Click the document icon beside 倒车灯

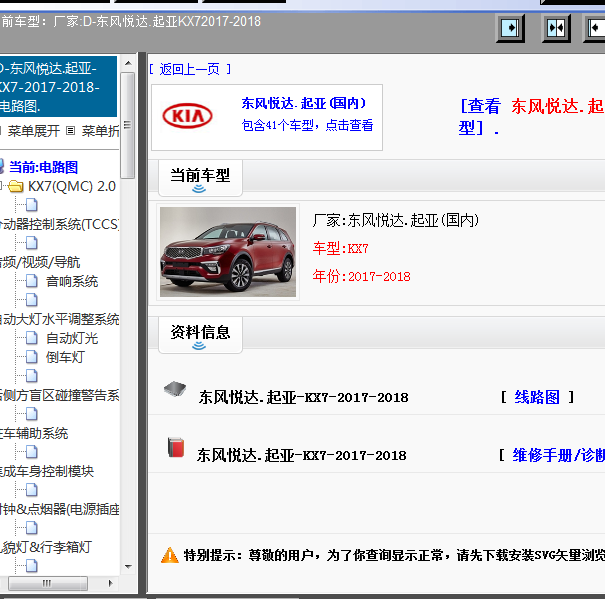32,357
